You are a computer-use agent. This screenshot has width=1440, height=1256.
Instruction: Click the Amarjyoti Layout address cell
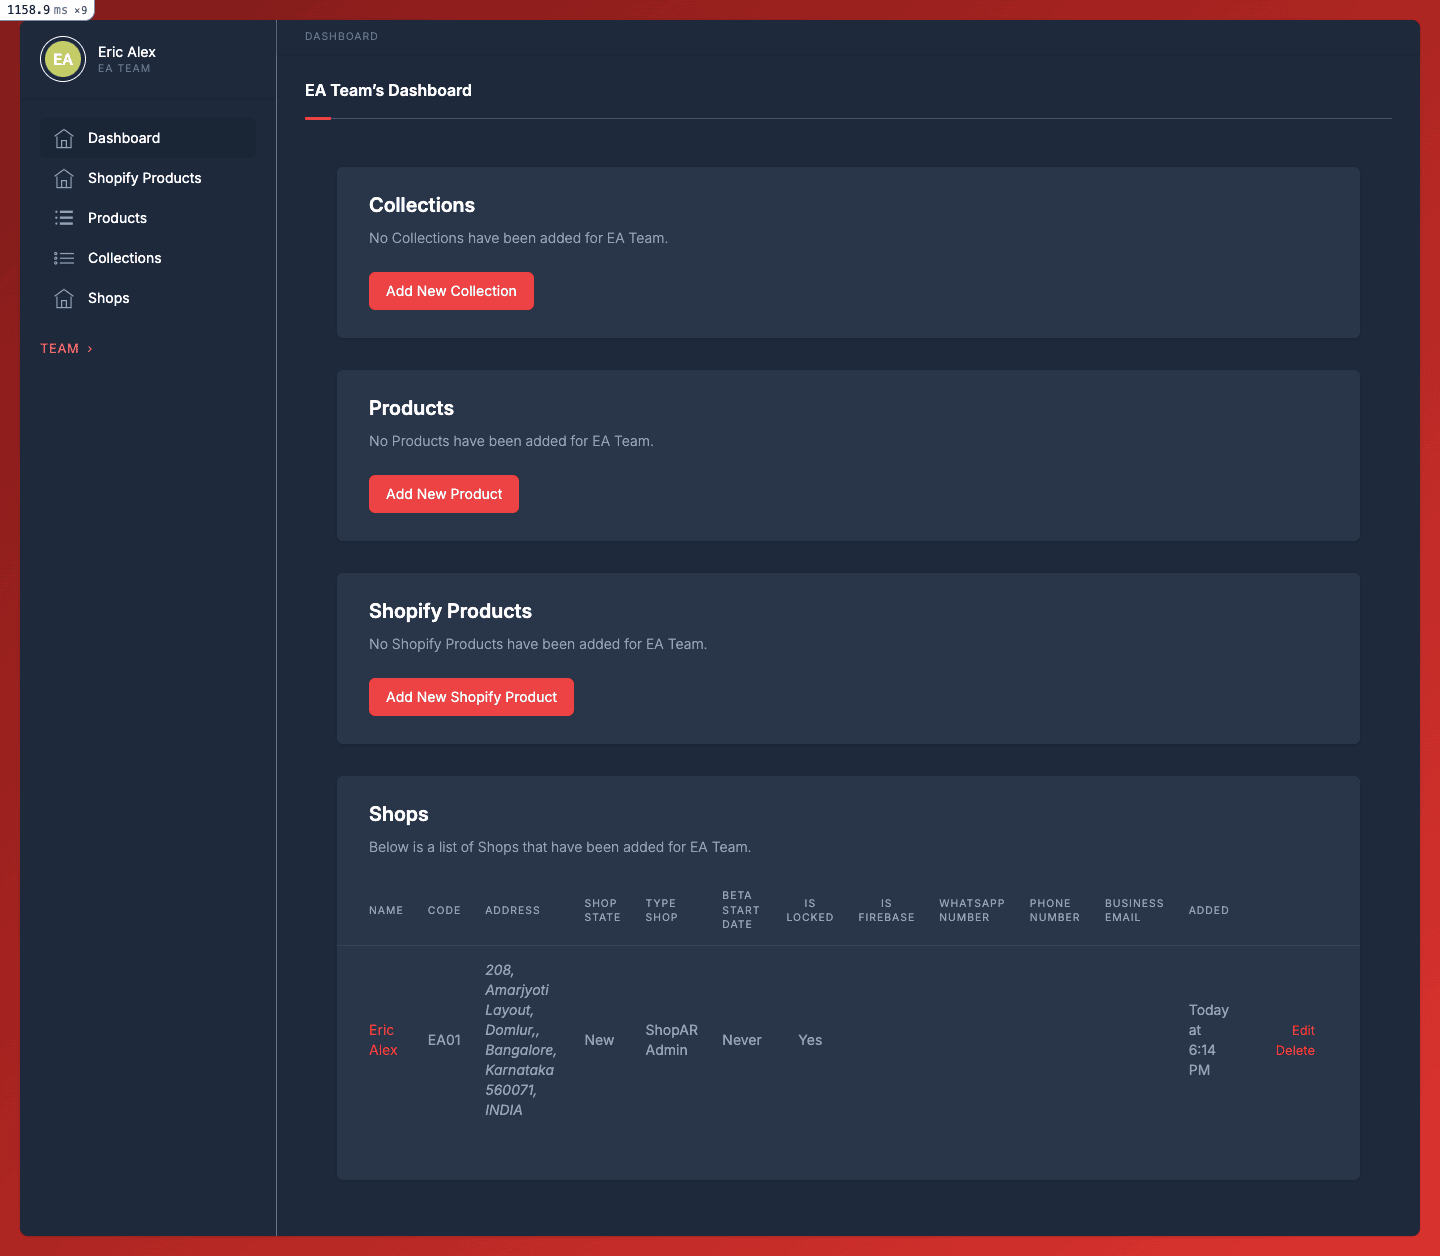point(521,1040)
